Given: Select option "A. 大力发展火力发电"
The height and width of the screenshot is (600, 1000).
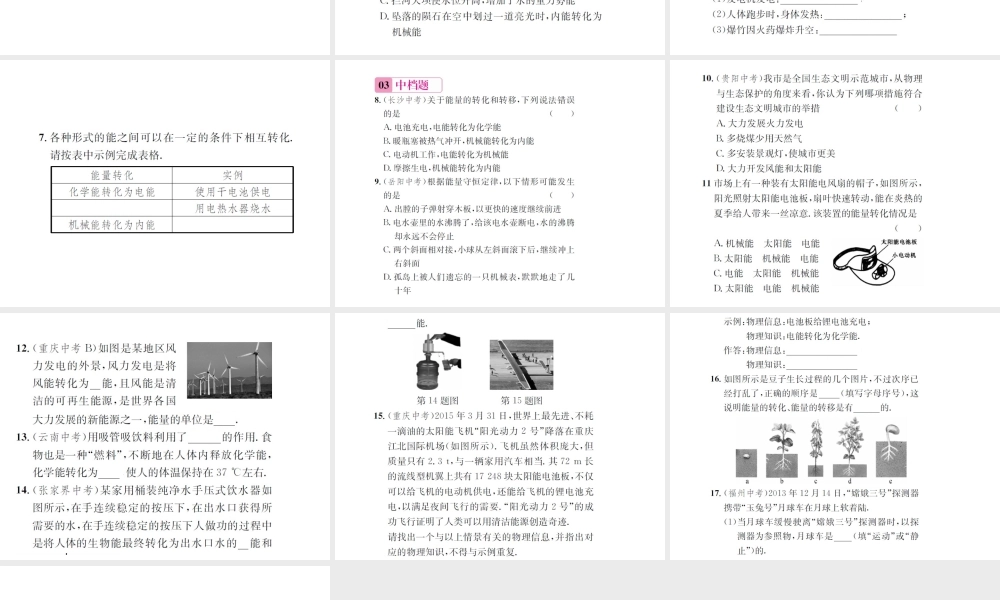Looking at the screenshot, I should [760, 123].
